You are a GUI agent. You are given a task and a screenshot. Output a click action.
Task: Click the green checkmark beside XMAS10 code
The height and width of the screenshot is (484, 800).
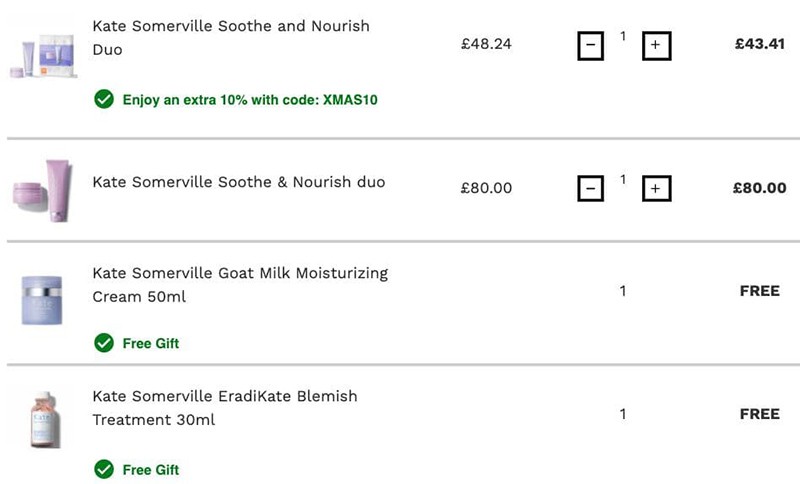(104, 99)
